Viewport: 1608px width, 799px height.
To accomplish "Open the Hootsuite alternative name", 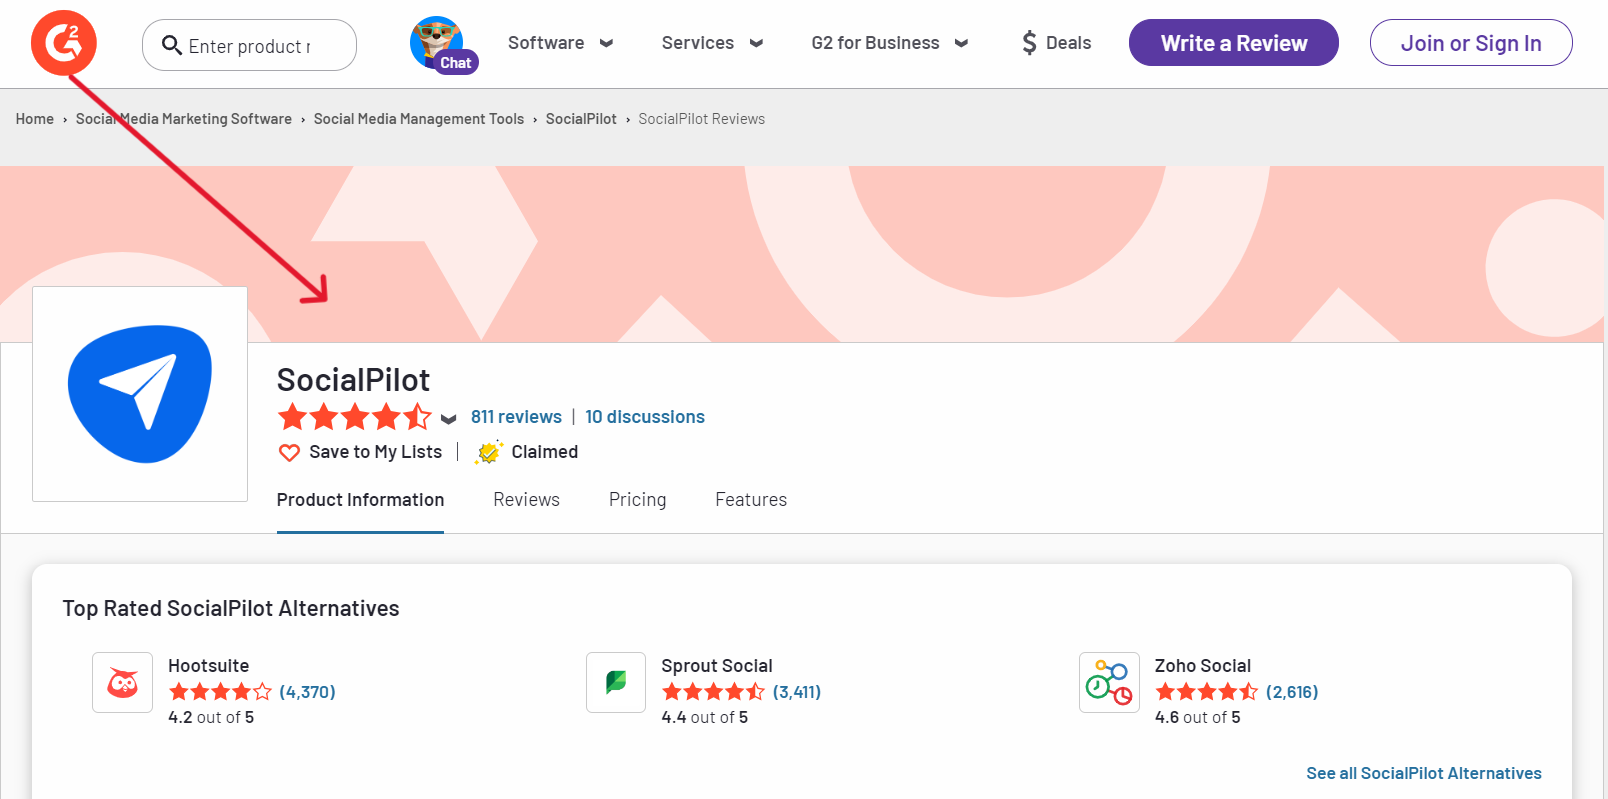I will click(x=209, y=666).
